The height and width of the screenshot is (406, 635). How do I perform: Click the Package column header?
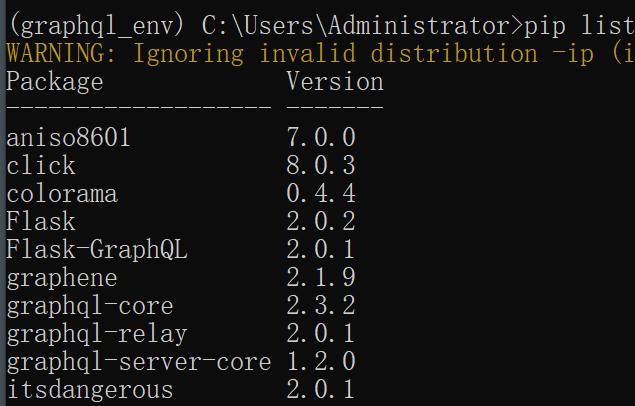coord(55,82)
